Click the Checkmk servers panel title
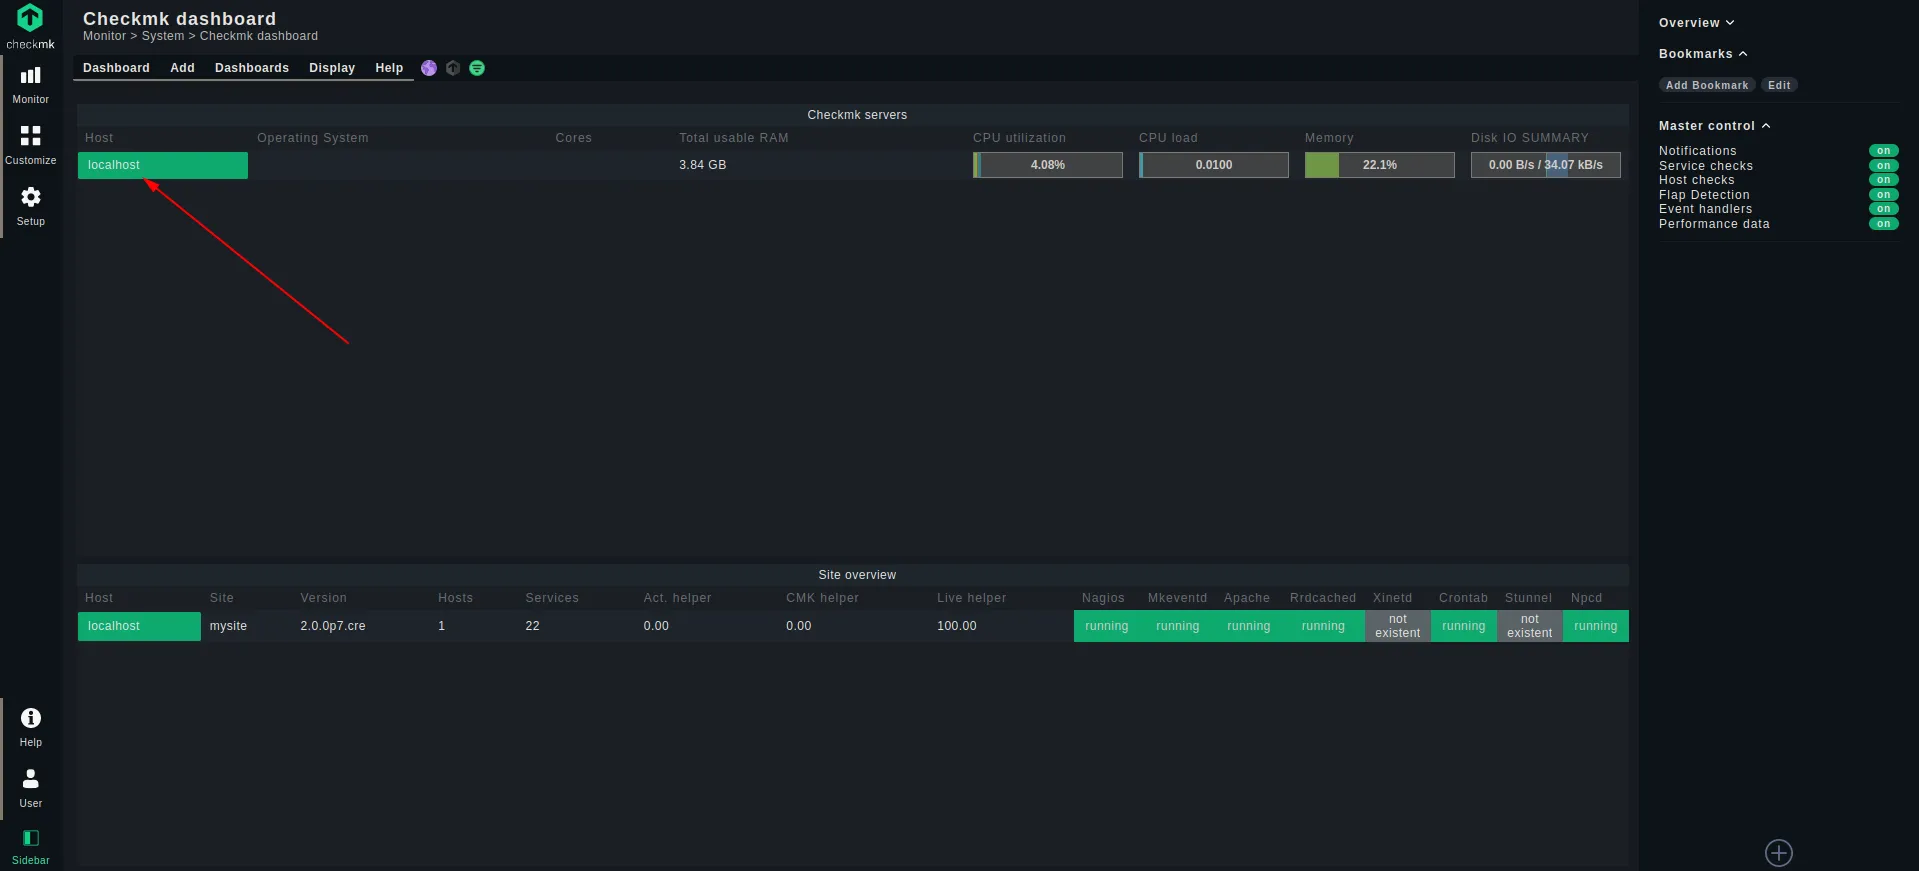The width and height of the screenshot is (1919, 871). tap(857, 115)
